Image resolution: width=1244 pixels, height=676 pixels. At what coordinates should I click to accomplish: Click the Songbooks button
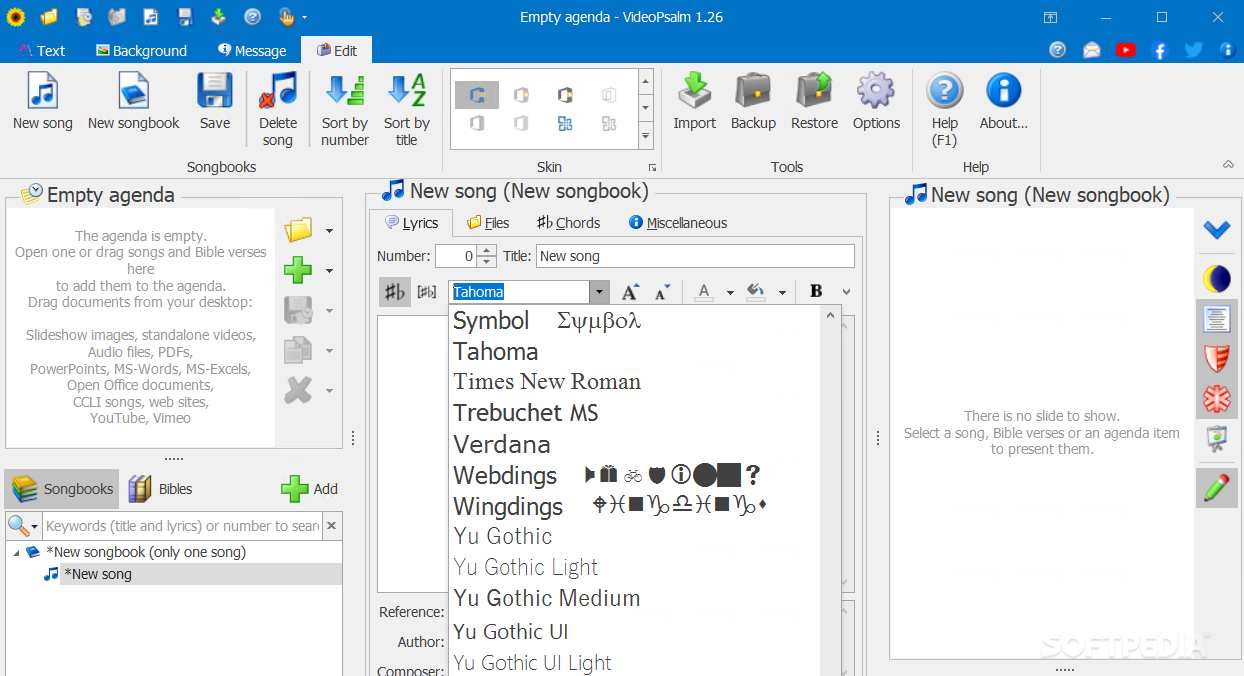[62, 489]
